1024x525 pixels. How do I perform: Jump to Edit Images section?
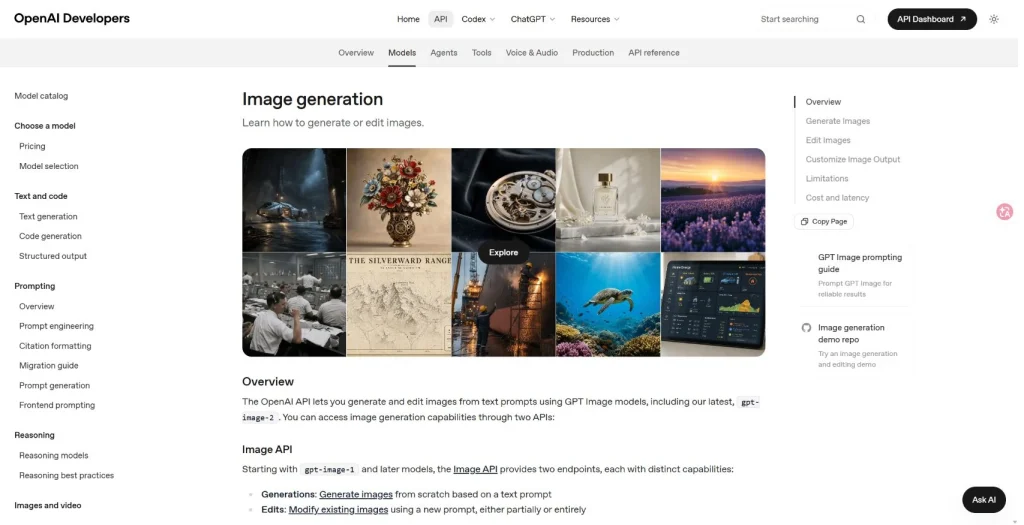pyautogui.click(x=827, y=140)
